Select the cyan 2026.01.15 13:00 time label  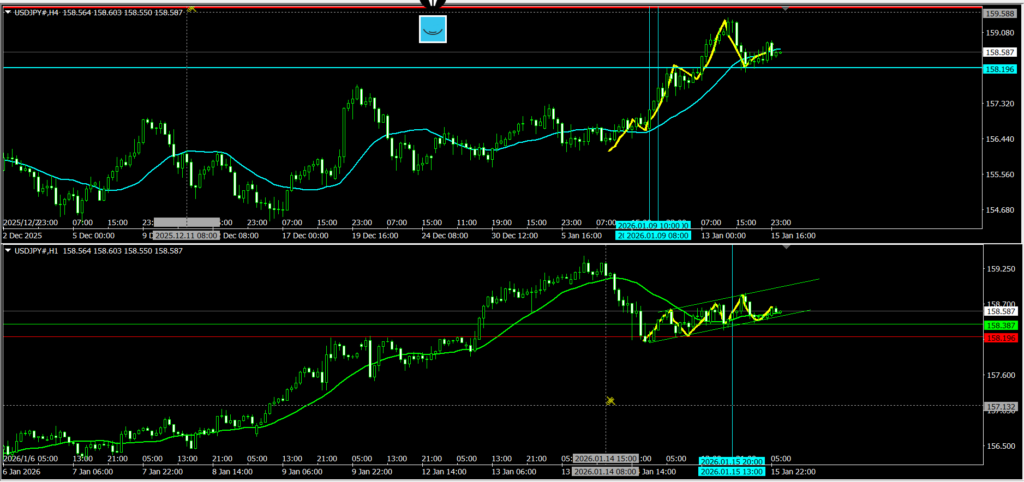pos(732,471)
